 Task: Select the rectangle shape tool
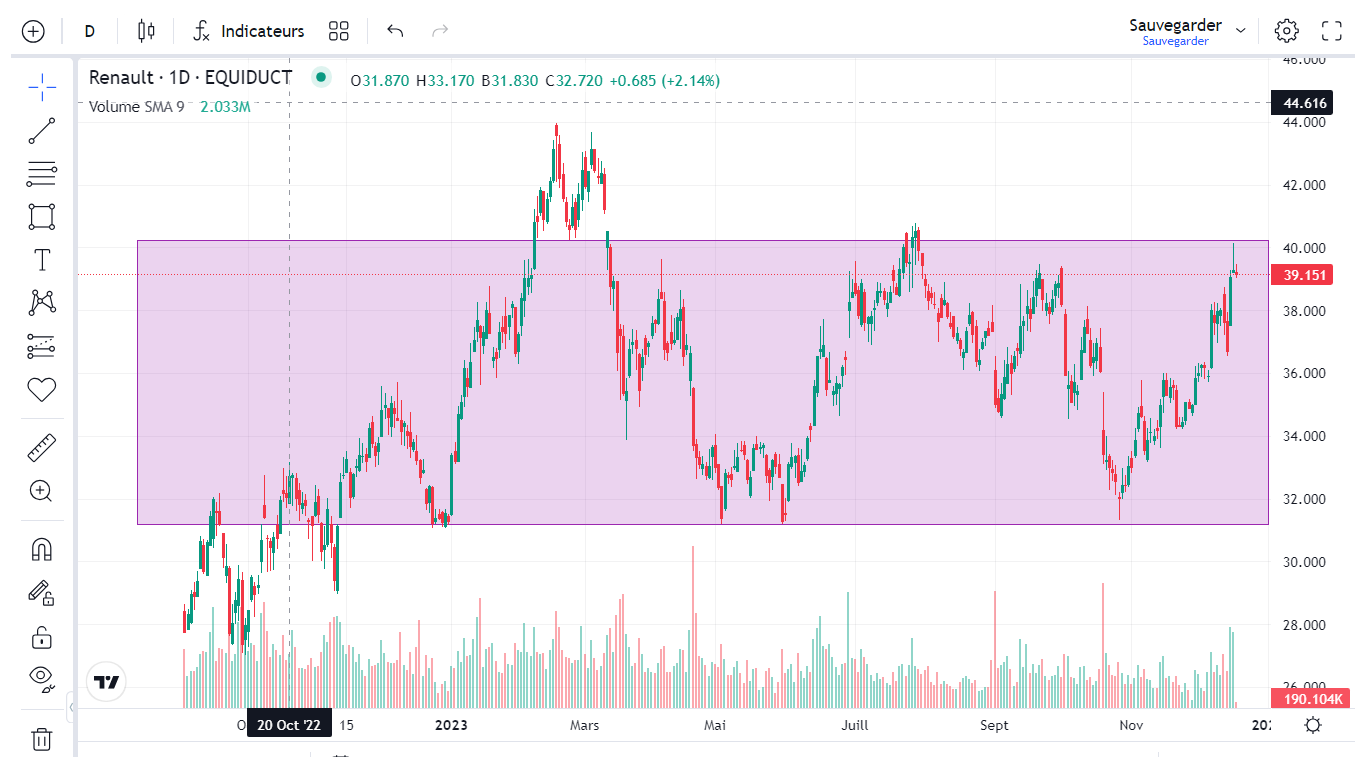[41, 217]
